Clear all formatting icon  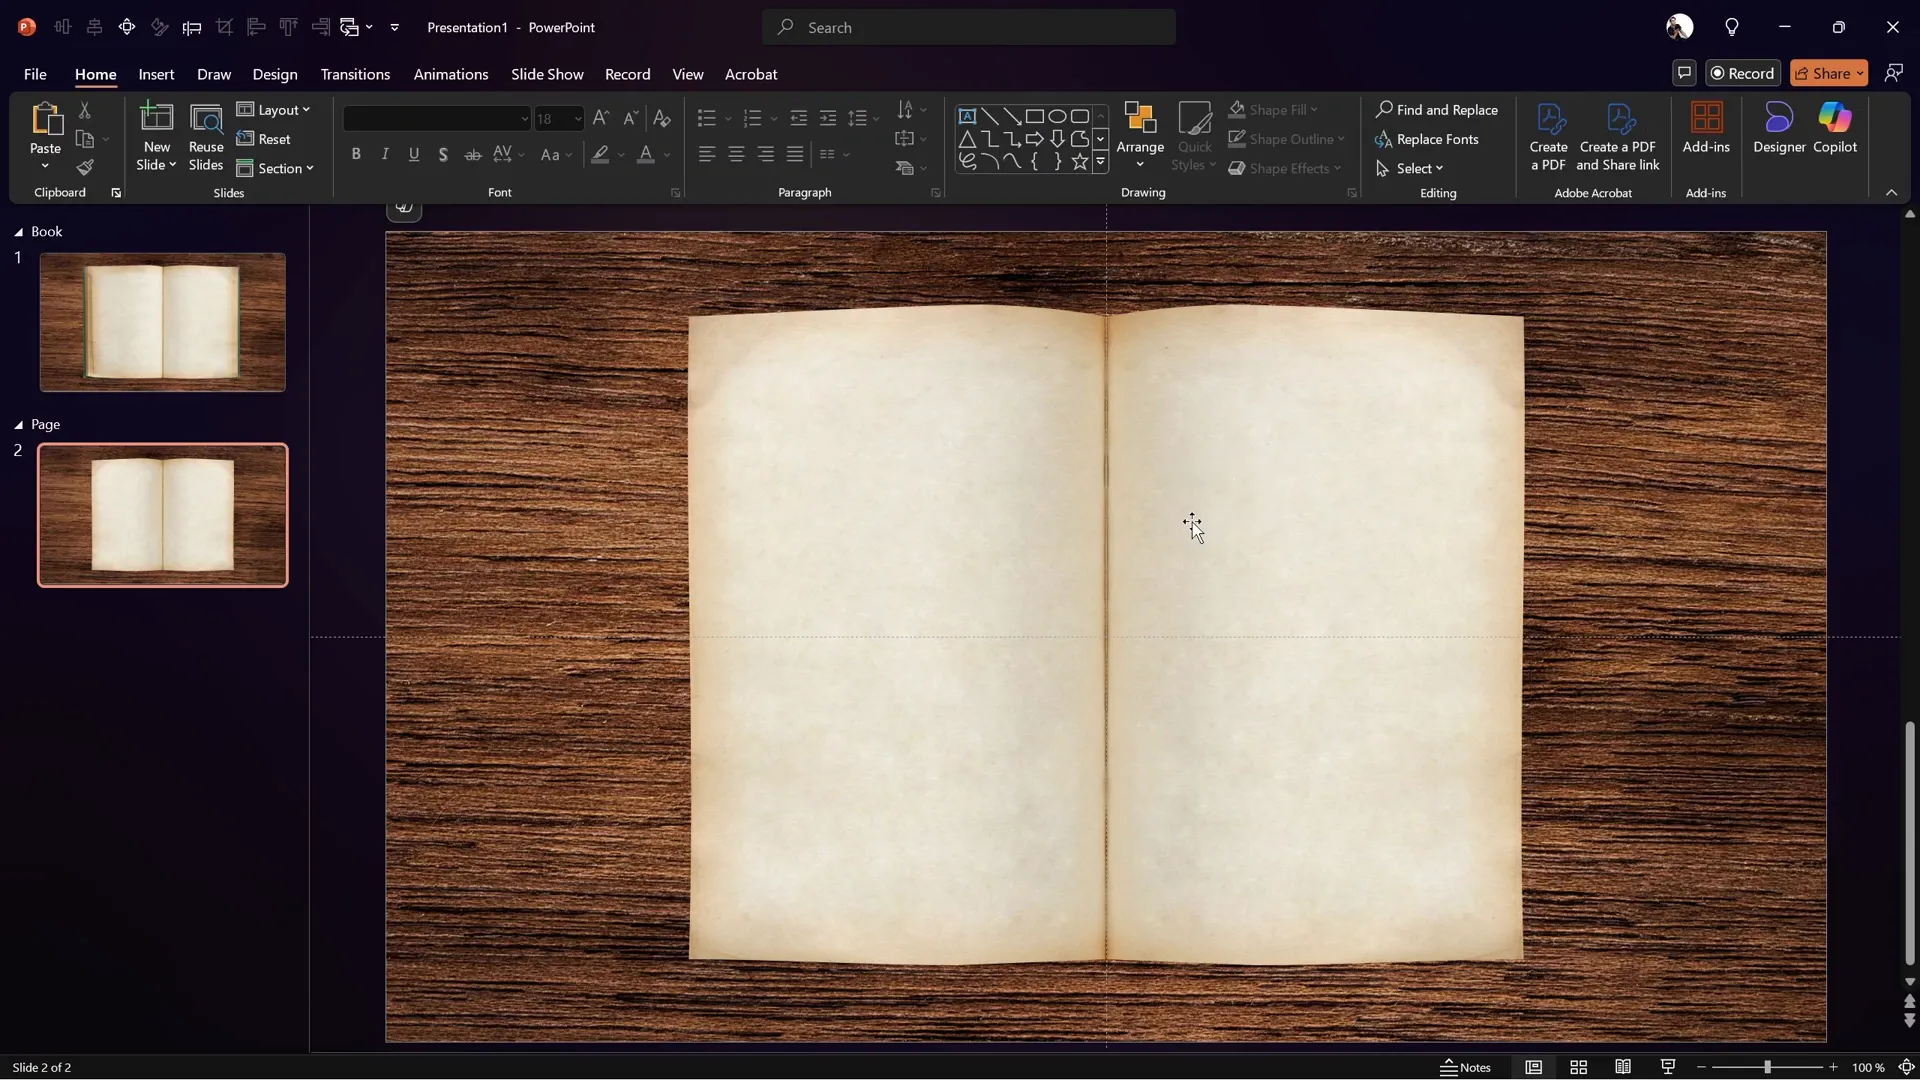[662, 118]
